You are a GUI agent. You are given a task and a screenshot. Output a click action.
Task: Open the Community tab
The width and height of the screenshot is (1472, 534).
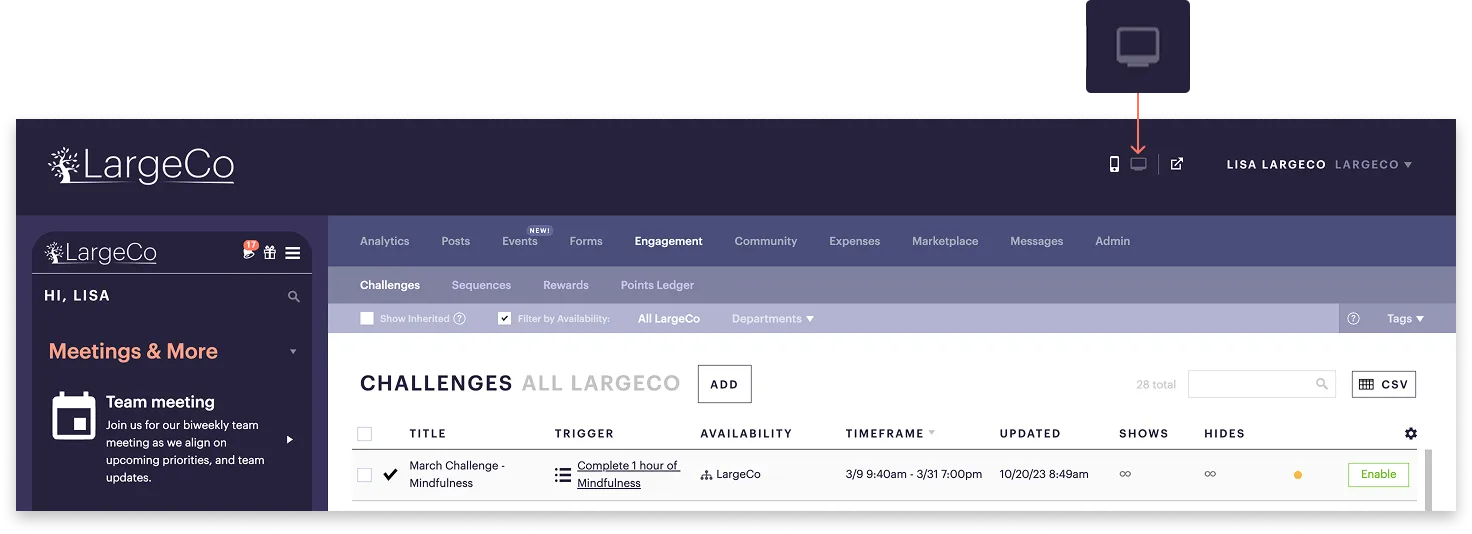766,241
